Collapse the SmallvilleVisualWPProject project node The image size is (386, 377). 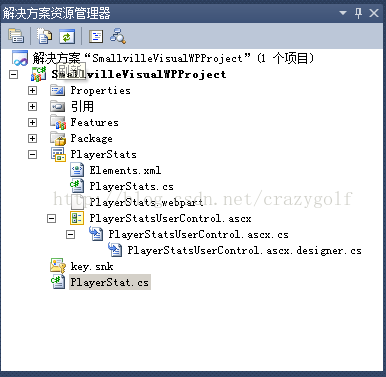[x=13, y=74]
